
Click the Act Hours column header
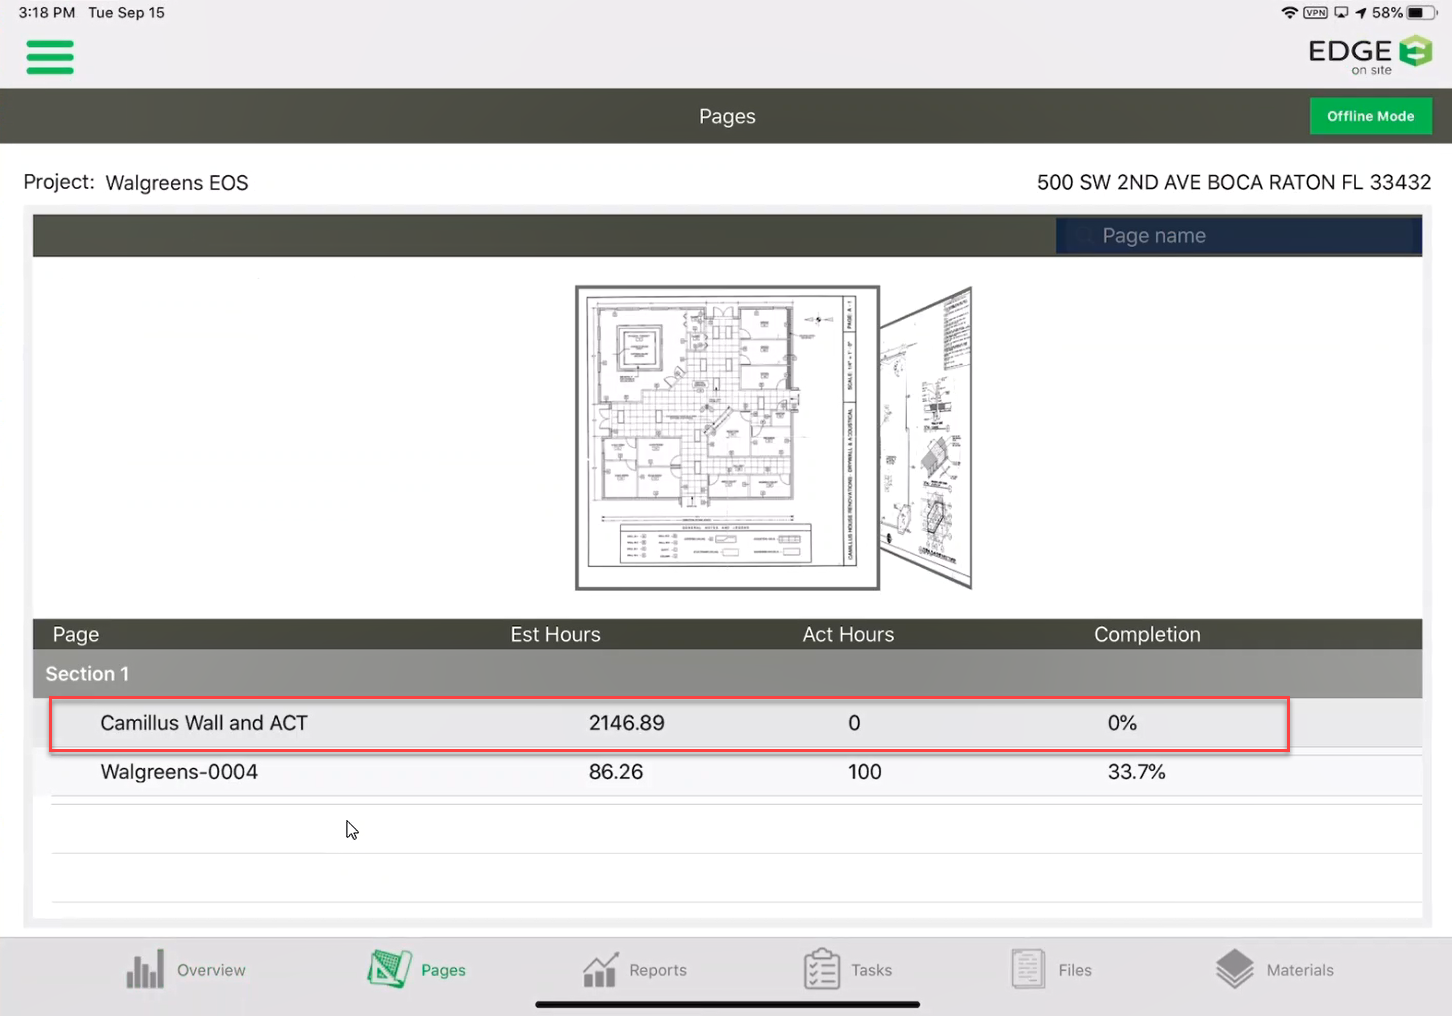[x=848, y=634]
